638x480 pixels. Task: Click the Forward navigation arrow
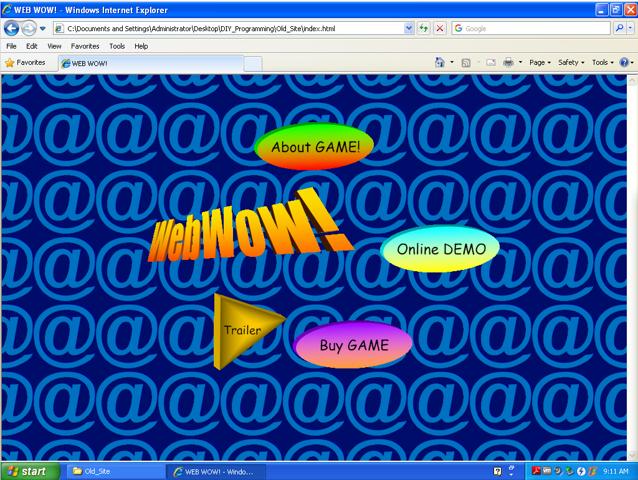tap(29, 28)
